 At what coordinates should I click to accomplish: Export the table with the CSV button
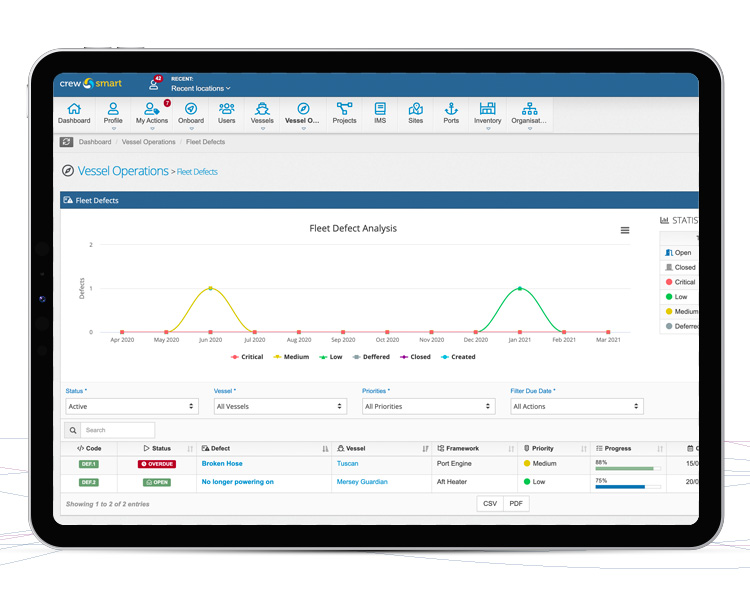pyautogui.click(x=490, y=503)
